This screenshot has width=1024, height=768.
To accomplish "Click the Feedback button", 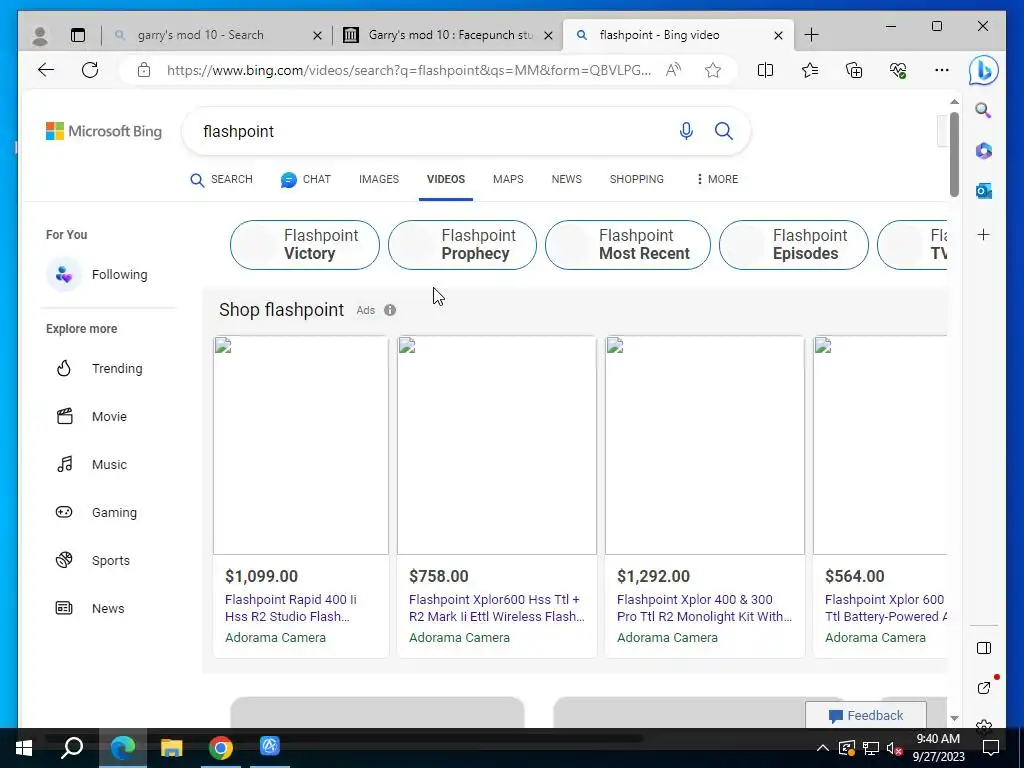I will (866, 716).
